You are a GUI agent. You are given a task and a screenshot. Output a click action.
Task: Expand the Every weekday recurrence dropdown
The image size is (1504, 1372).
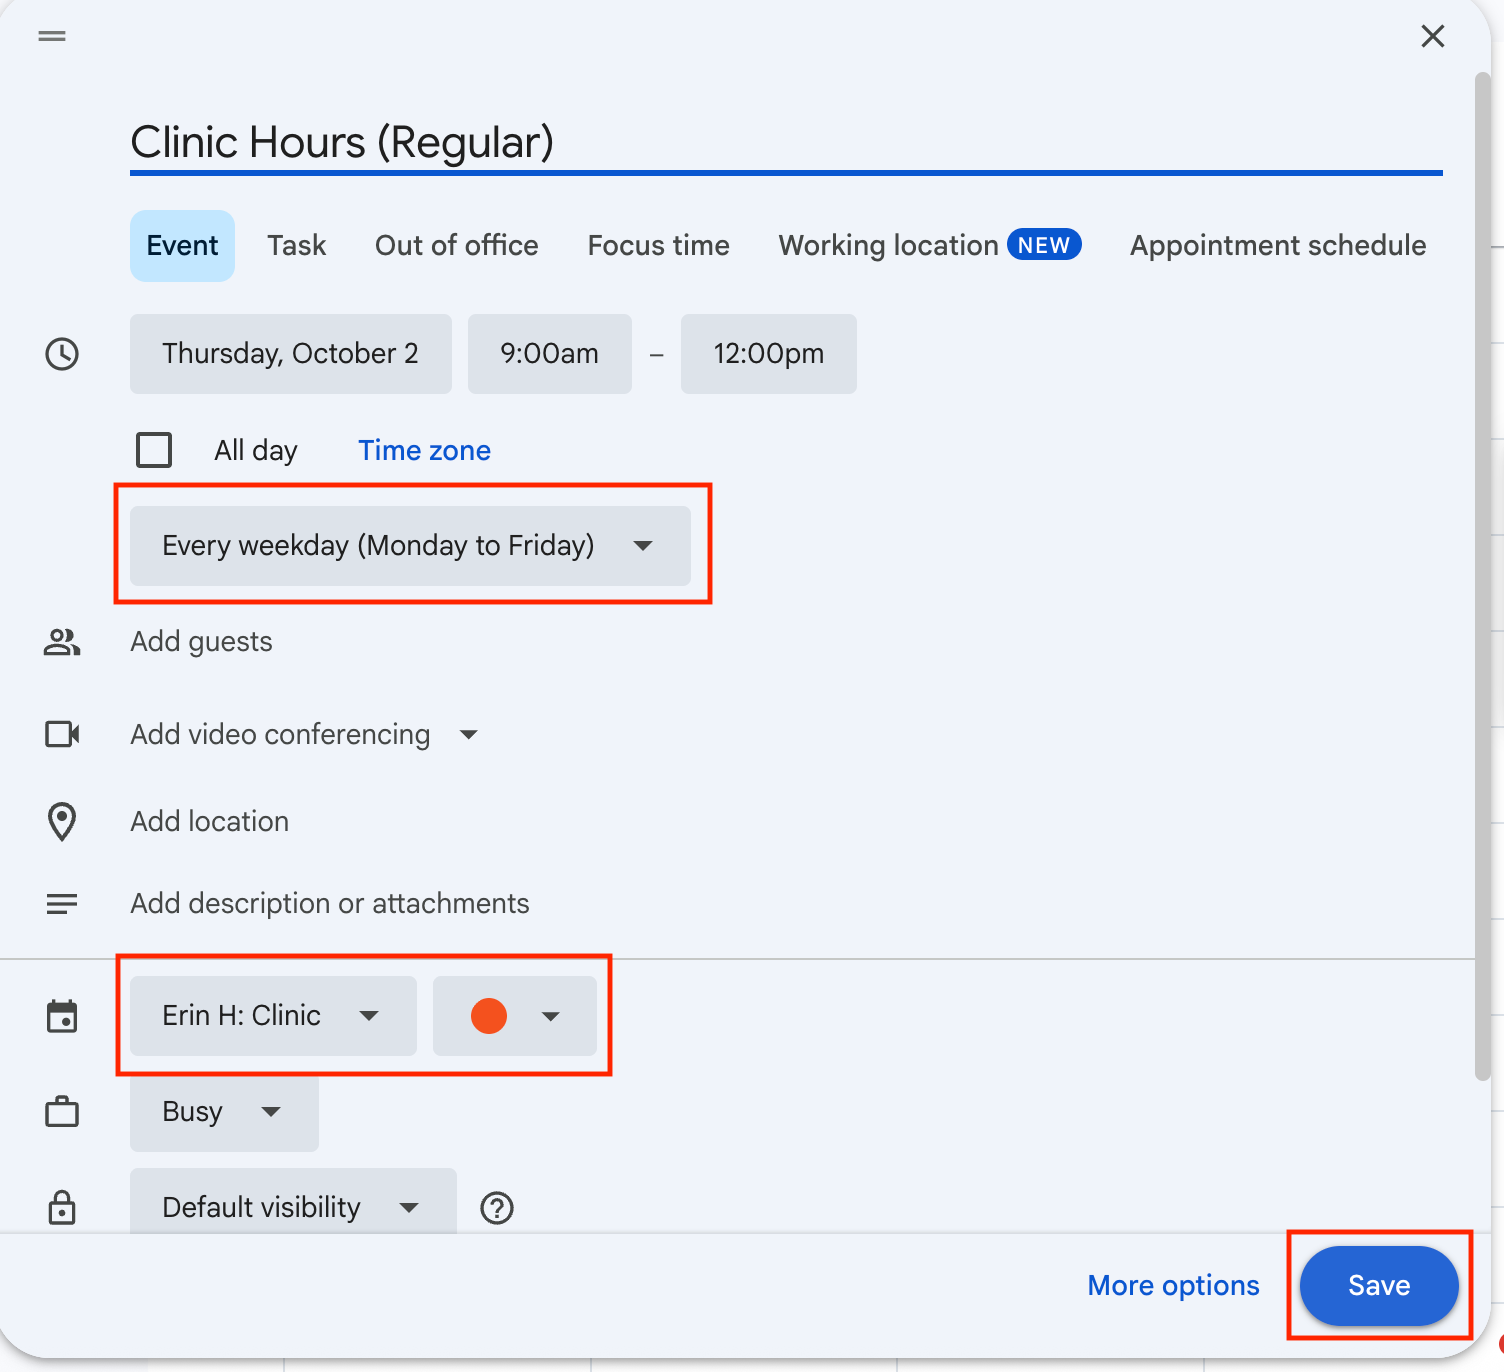[410, 546]
